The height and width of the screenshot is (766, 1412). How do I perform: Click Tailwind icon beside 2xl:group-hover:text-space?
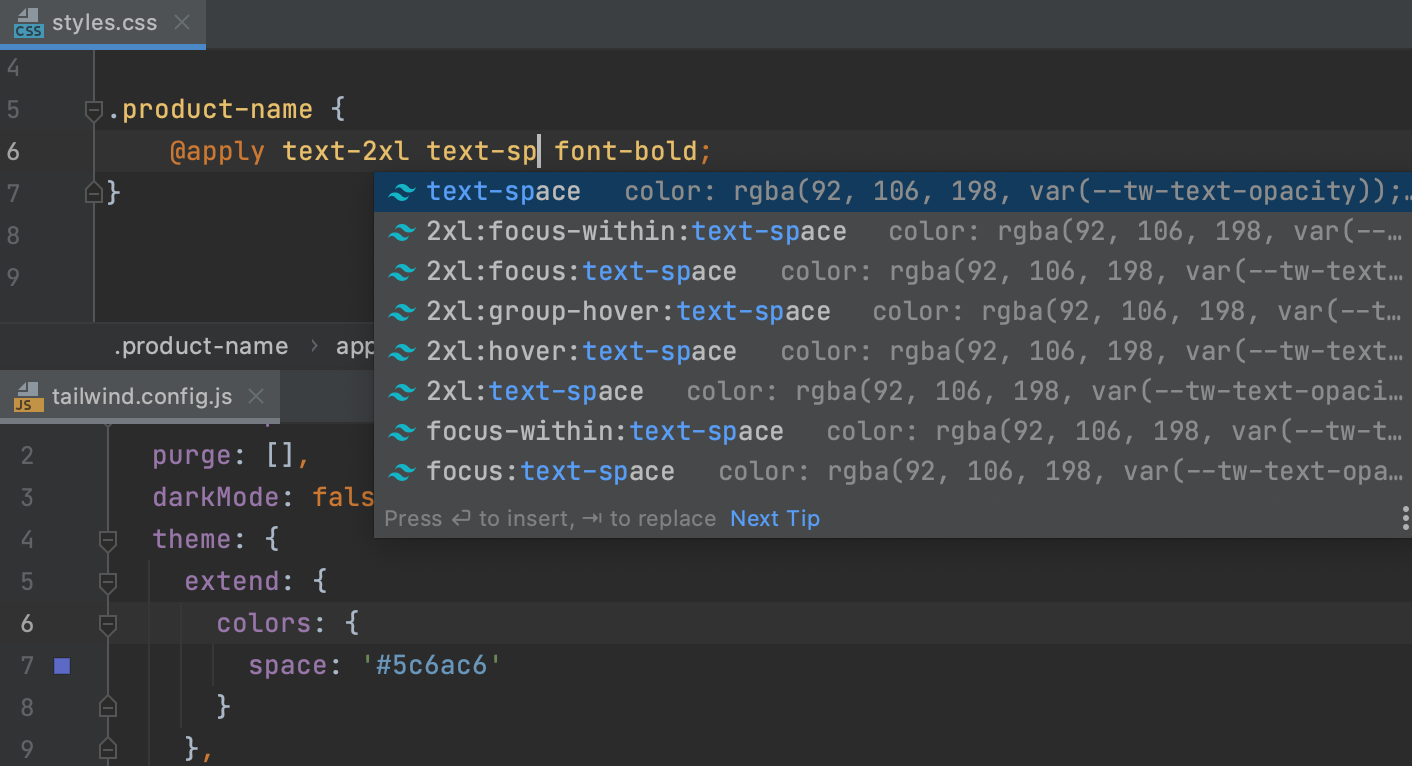[x=402, y=312]
